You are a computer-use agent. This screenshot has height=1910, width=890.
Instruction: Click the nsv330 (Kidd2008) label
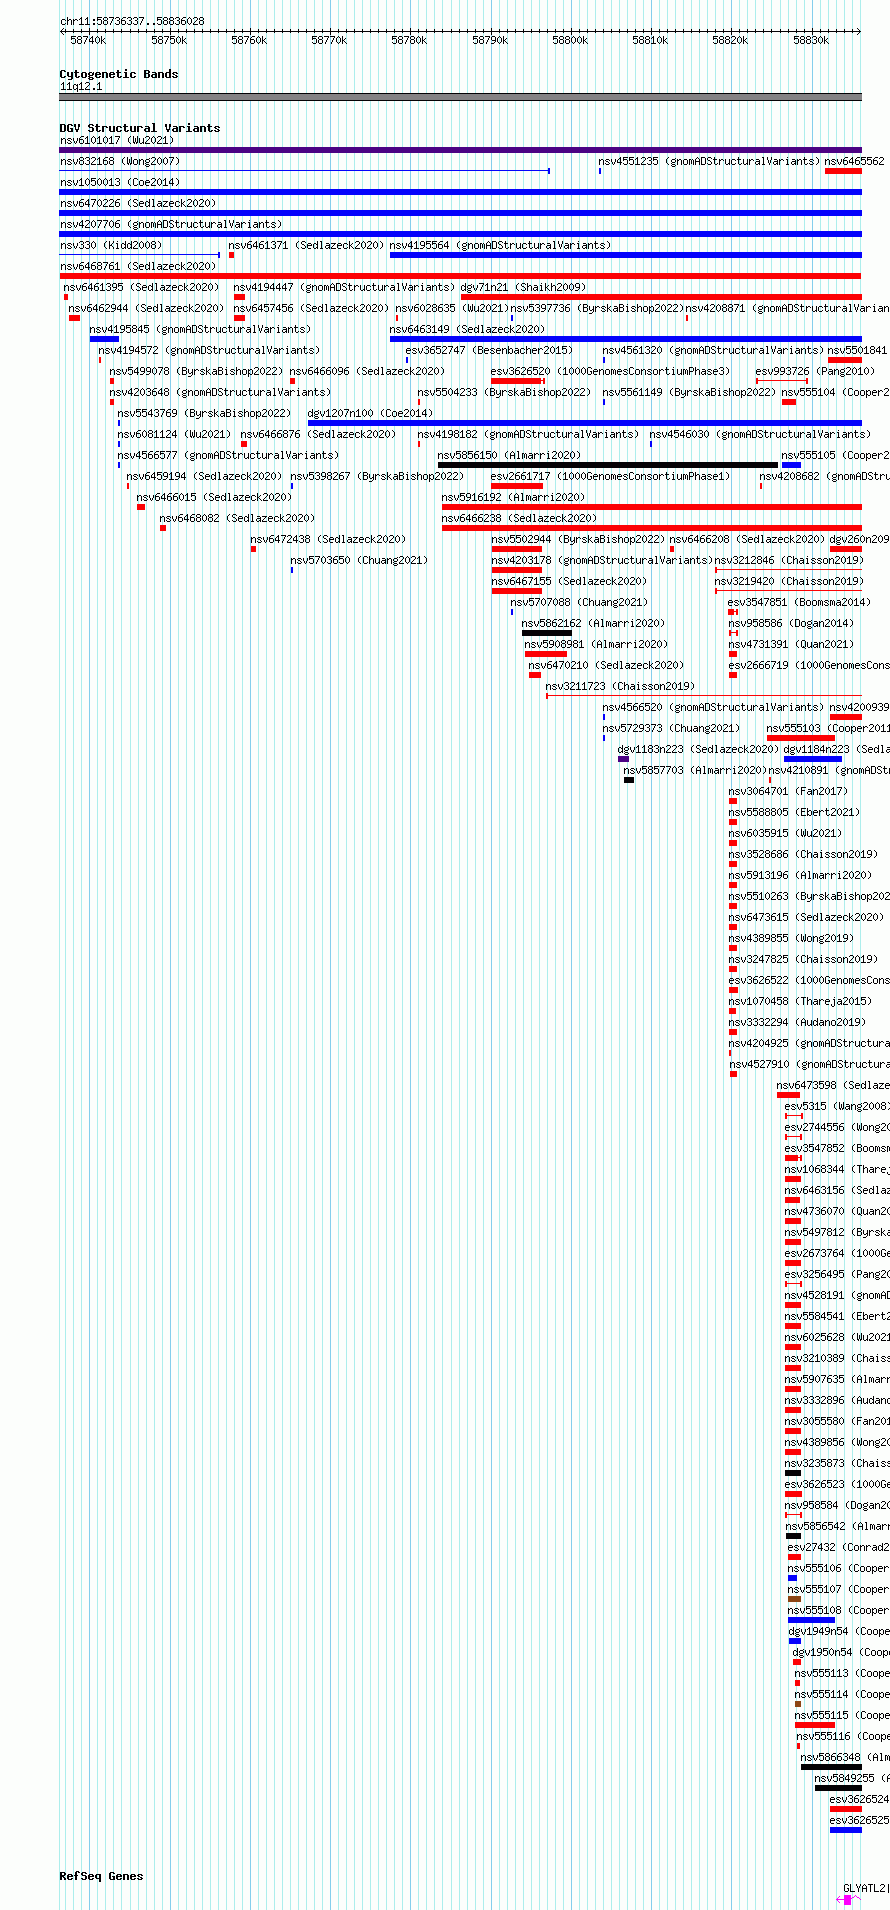click(110, 245)
